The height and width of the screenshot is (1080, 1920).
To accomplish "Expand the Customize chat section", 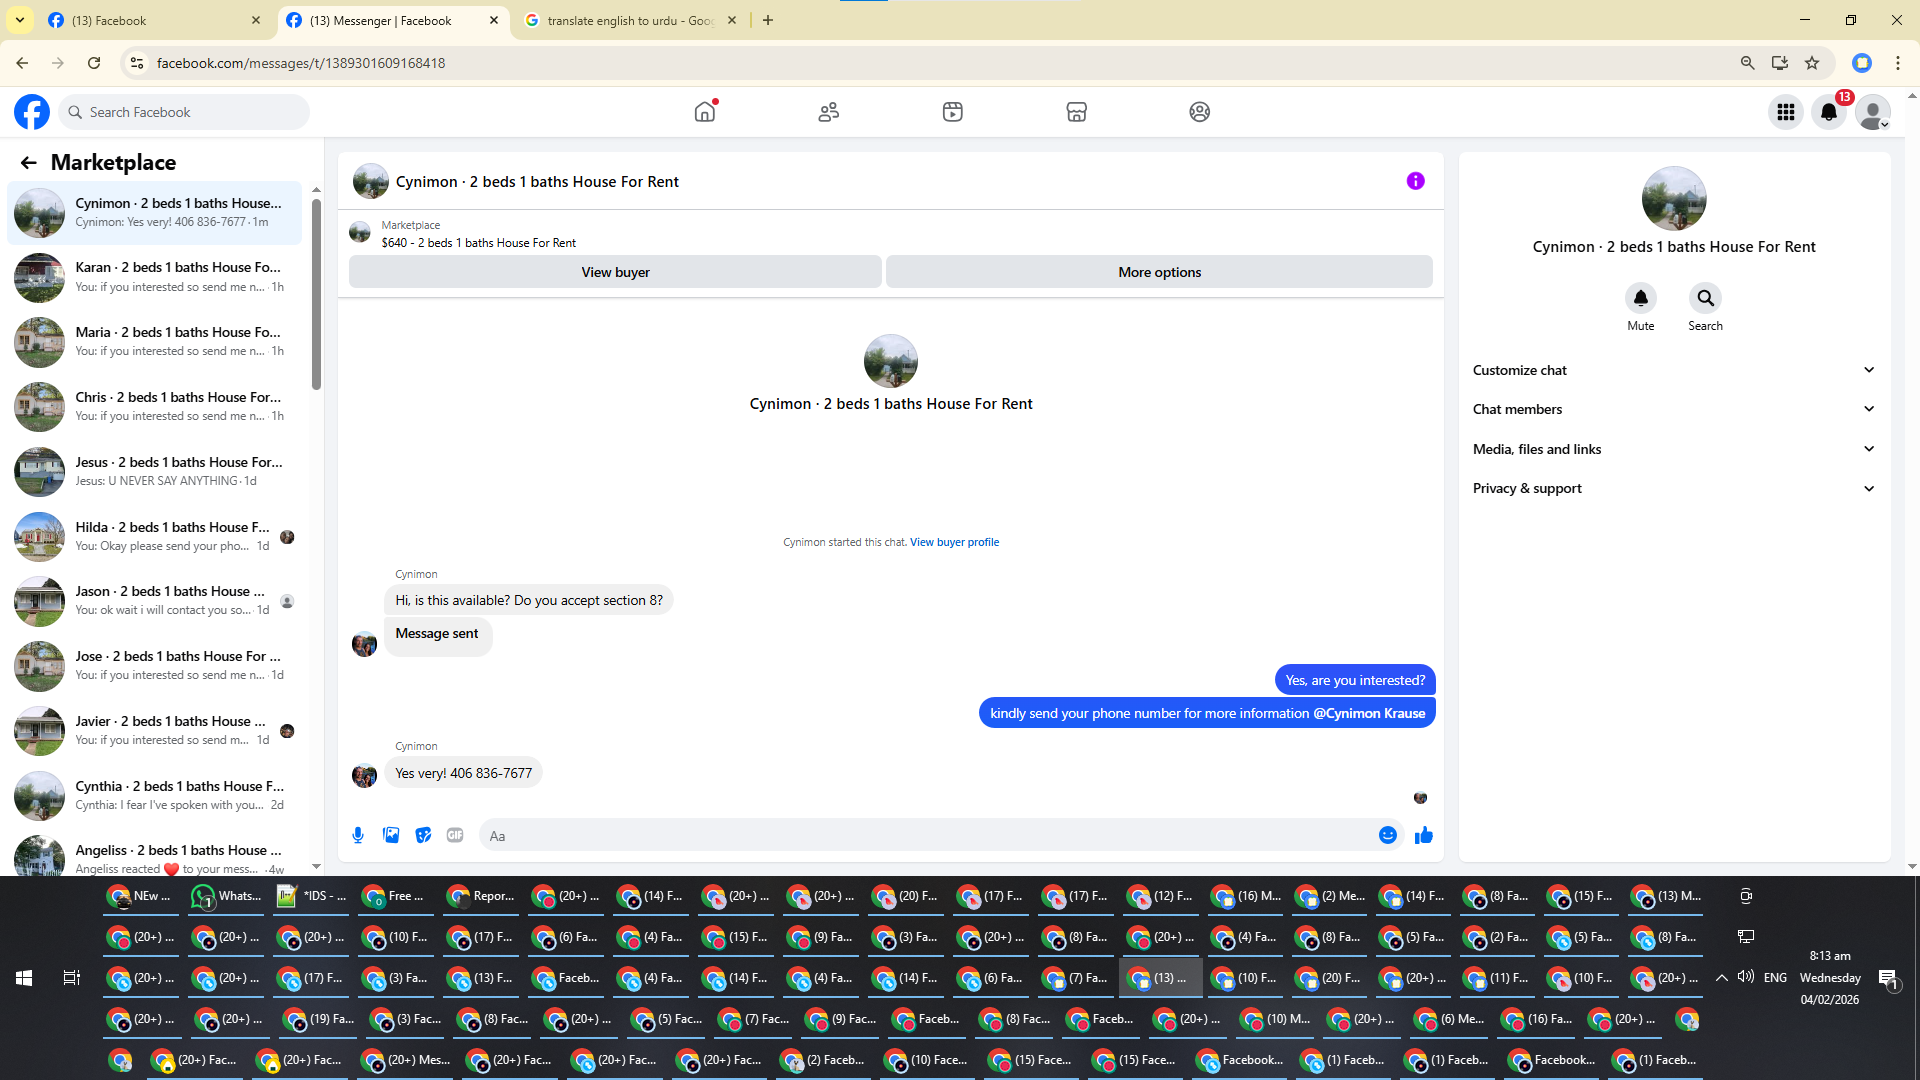I will [x=1672, y=370].
